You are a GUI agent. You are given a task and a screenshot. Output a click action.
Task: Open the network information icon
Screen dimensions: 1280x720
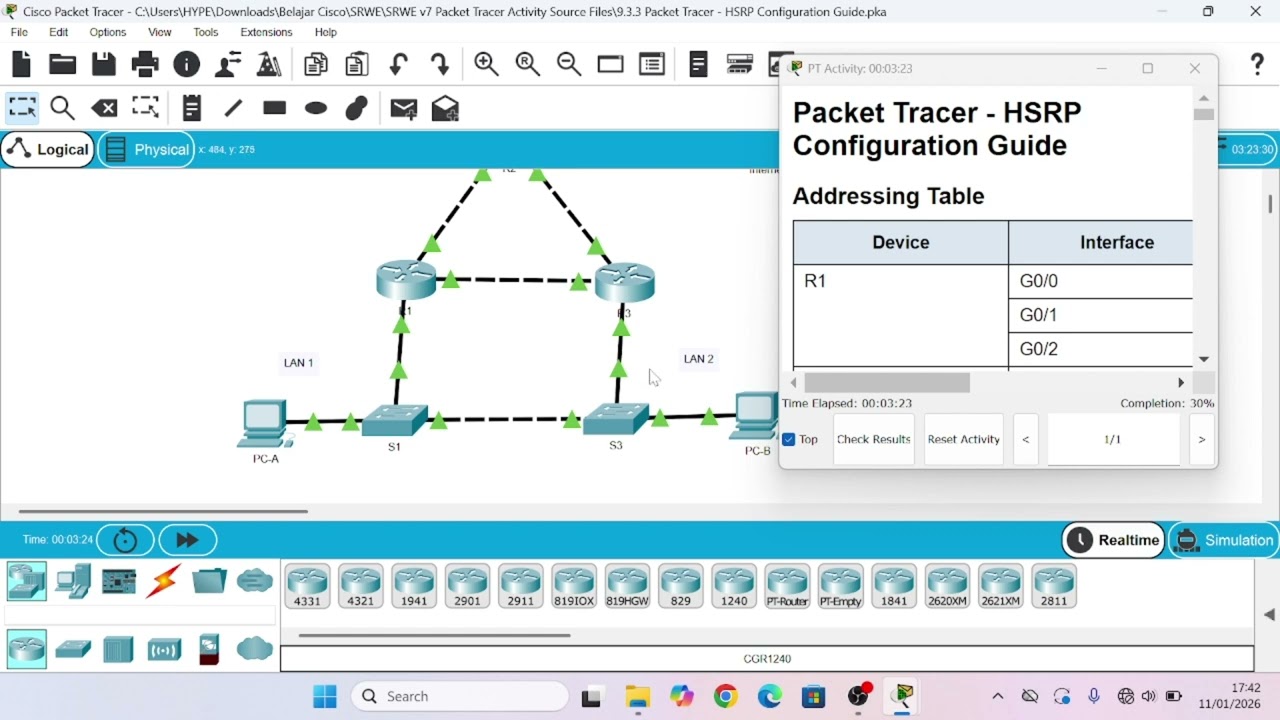click(x=187, y=65)
